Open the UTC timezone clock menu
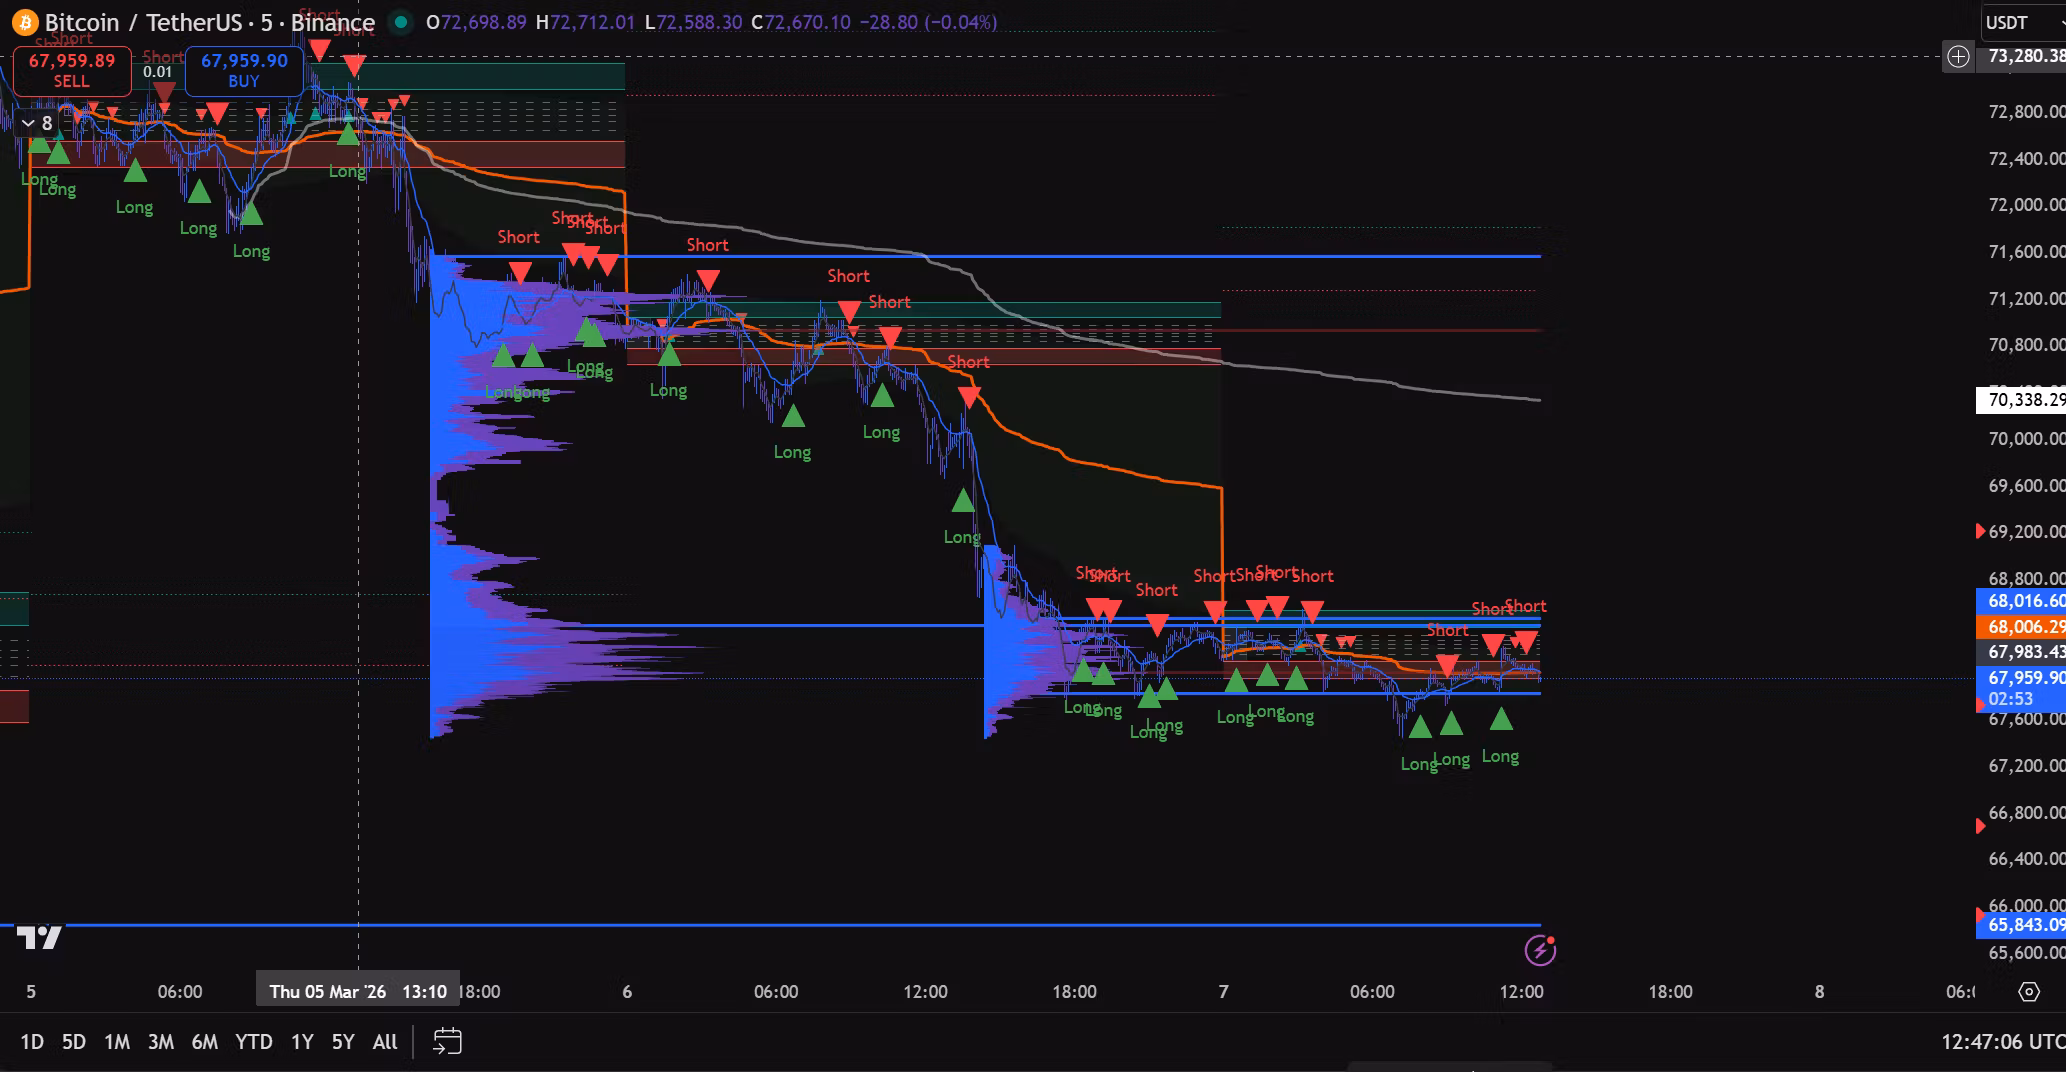 coord(2002,1041)
